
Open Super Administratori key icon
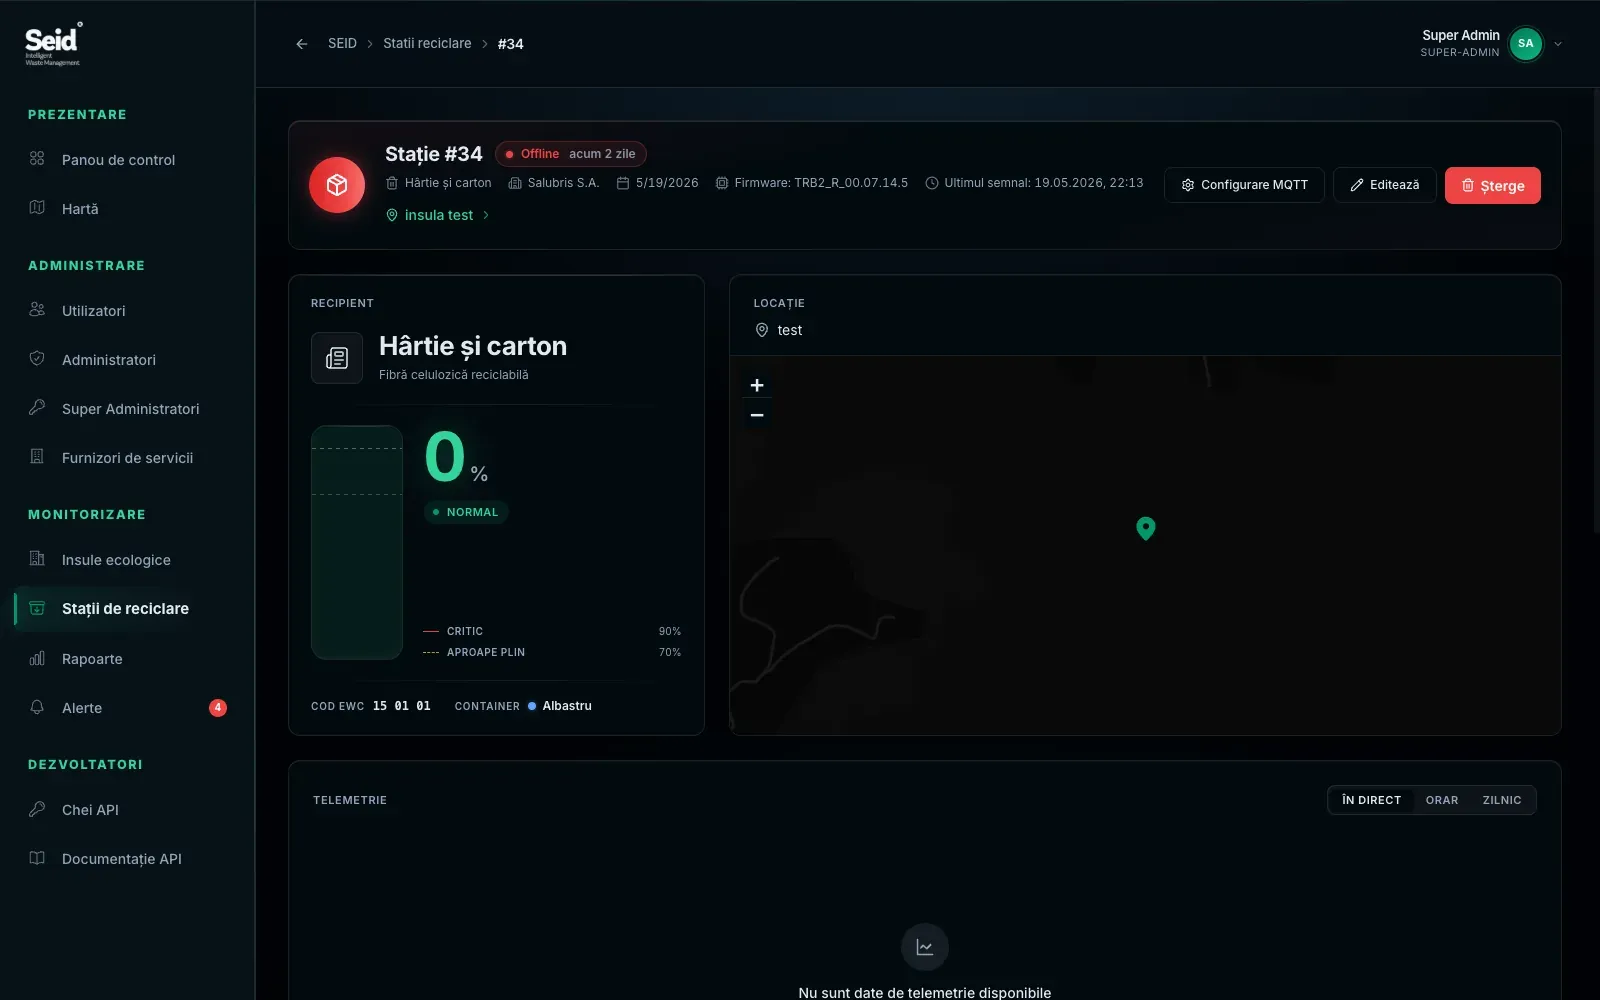[37, 408]
